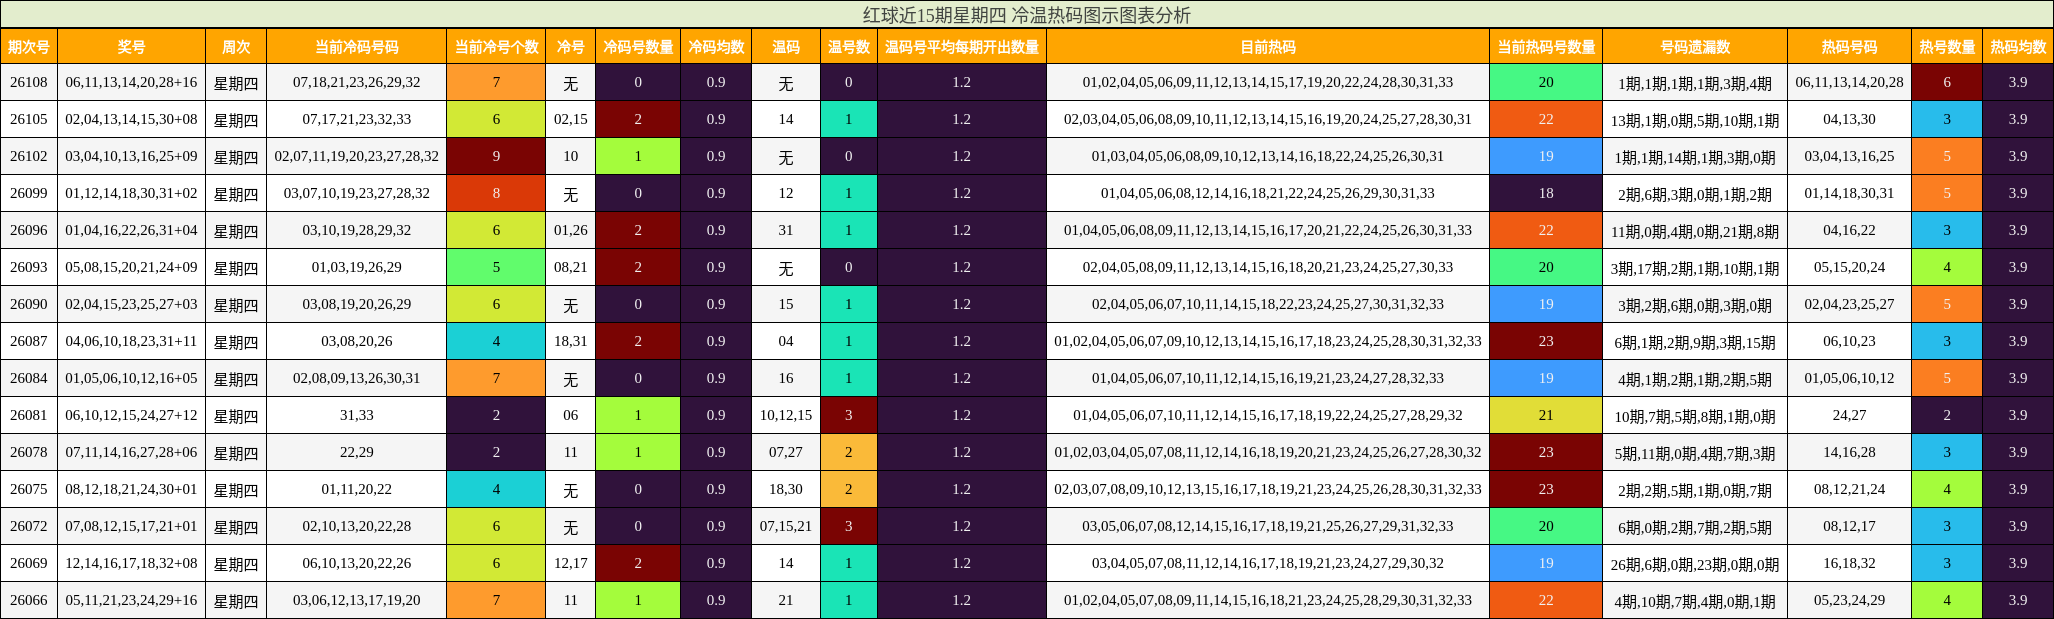This screenshot has height=619, width=2054.
Task: Click prize numbers 12,14,16,17,18,32+08
Action: pos(132,563)
